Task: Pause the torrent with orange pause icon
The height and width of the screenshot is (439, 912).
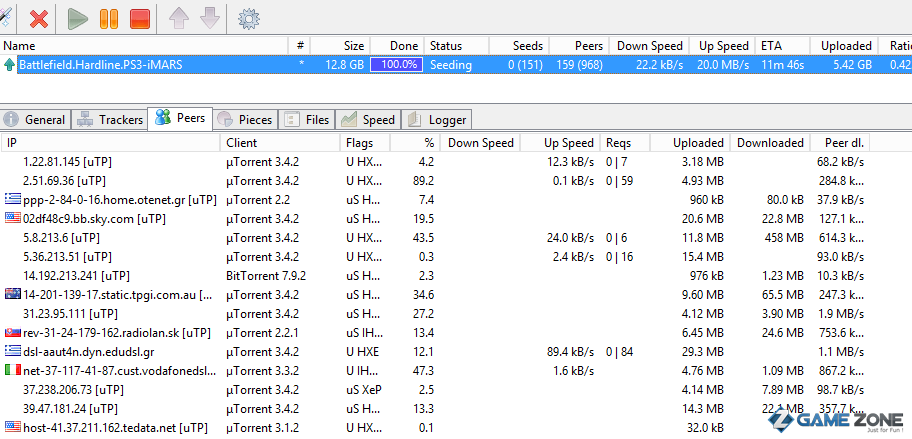Action: click(109, 19)
